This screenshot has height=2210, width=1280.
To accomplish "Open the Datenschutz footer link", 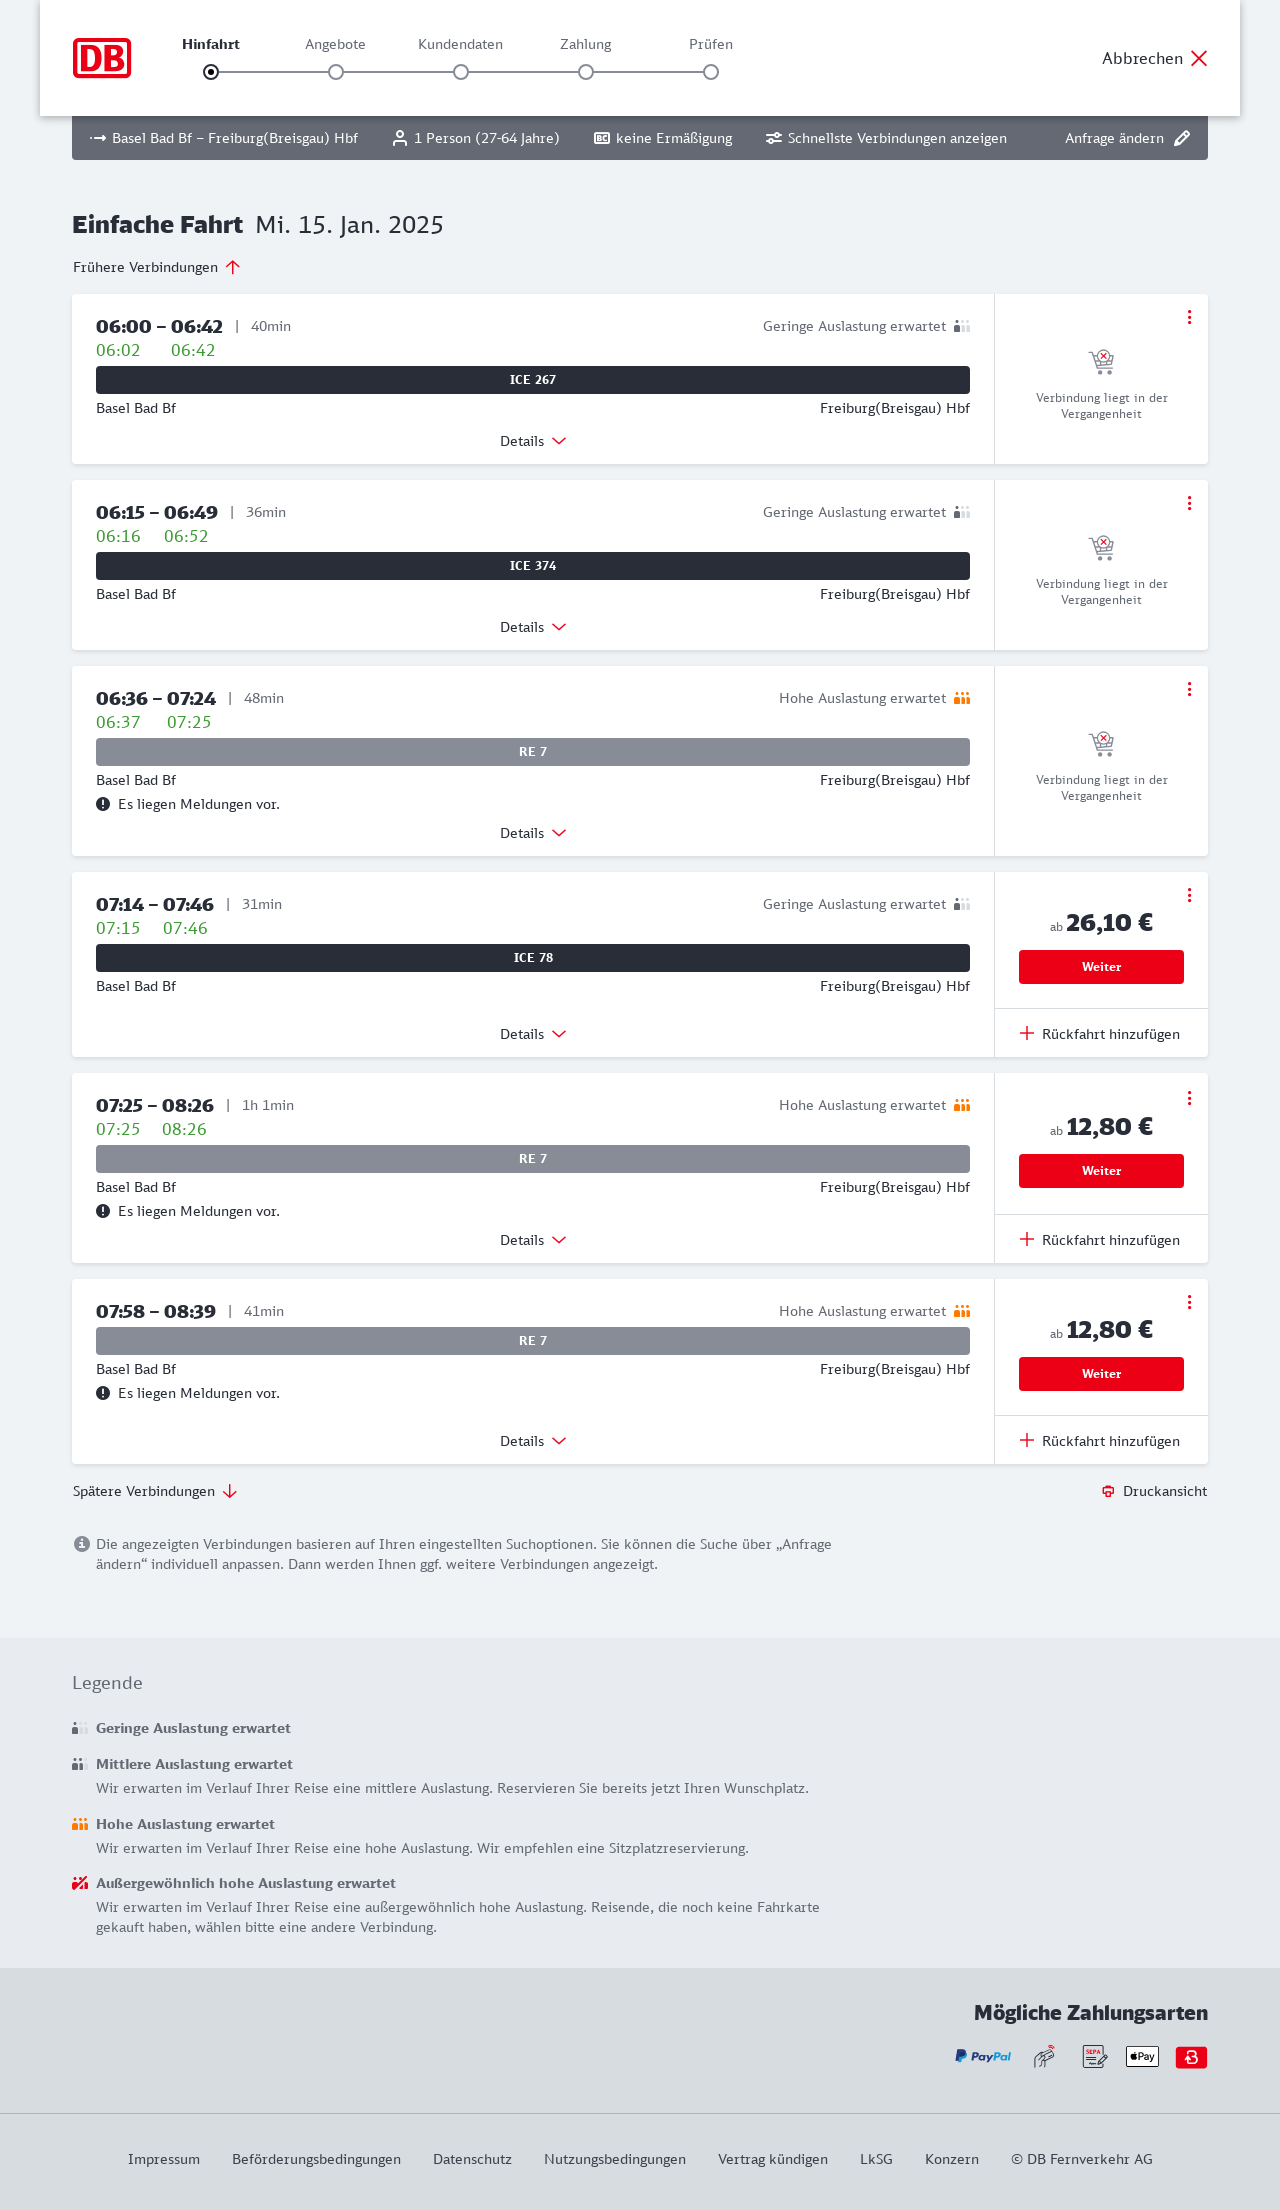I will point(472,2159).
